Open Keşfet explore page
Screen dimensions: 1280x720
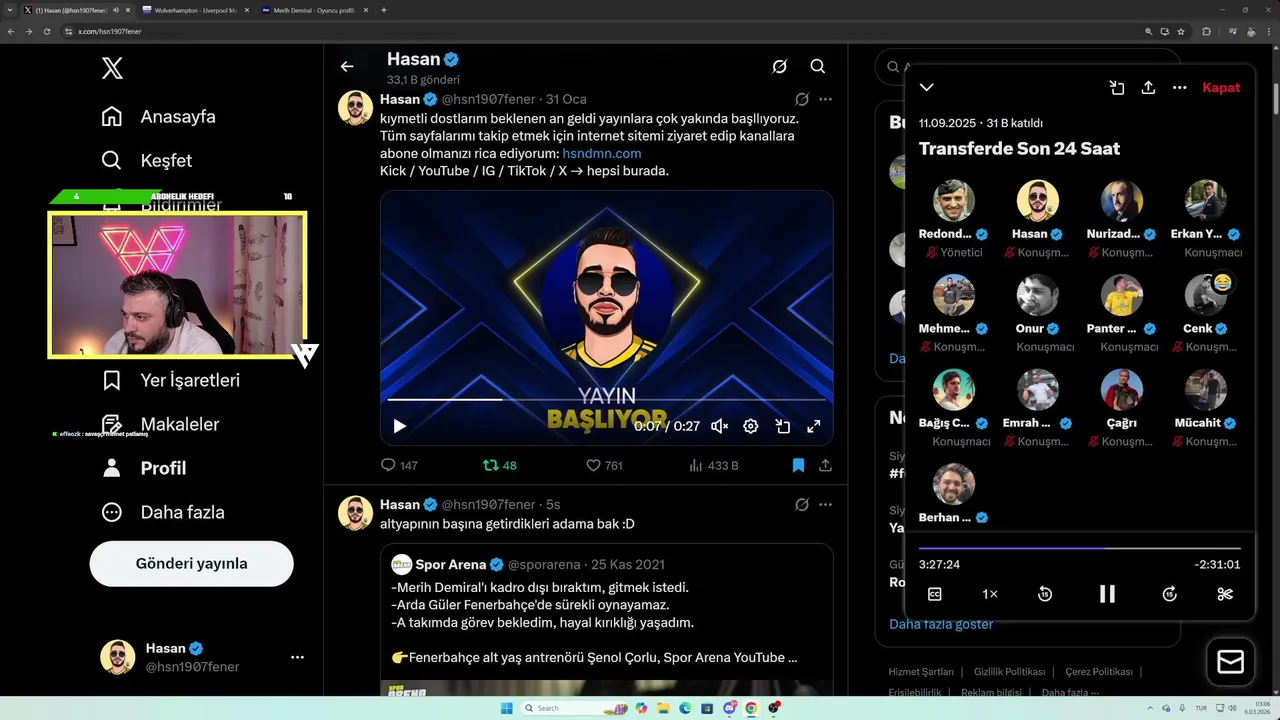coord(146,160)
